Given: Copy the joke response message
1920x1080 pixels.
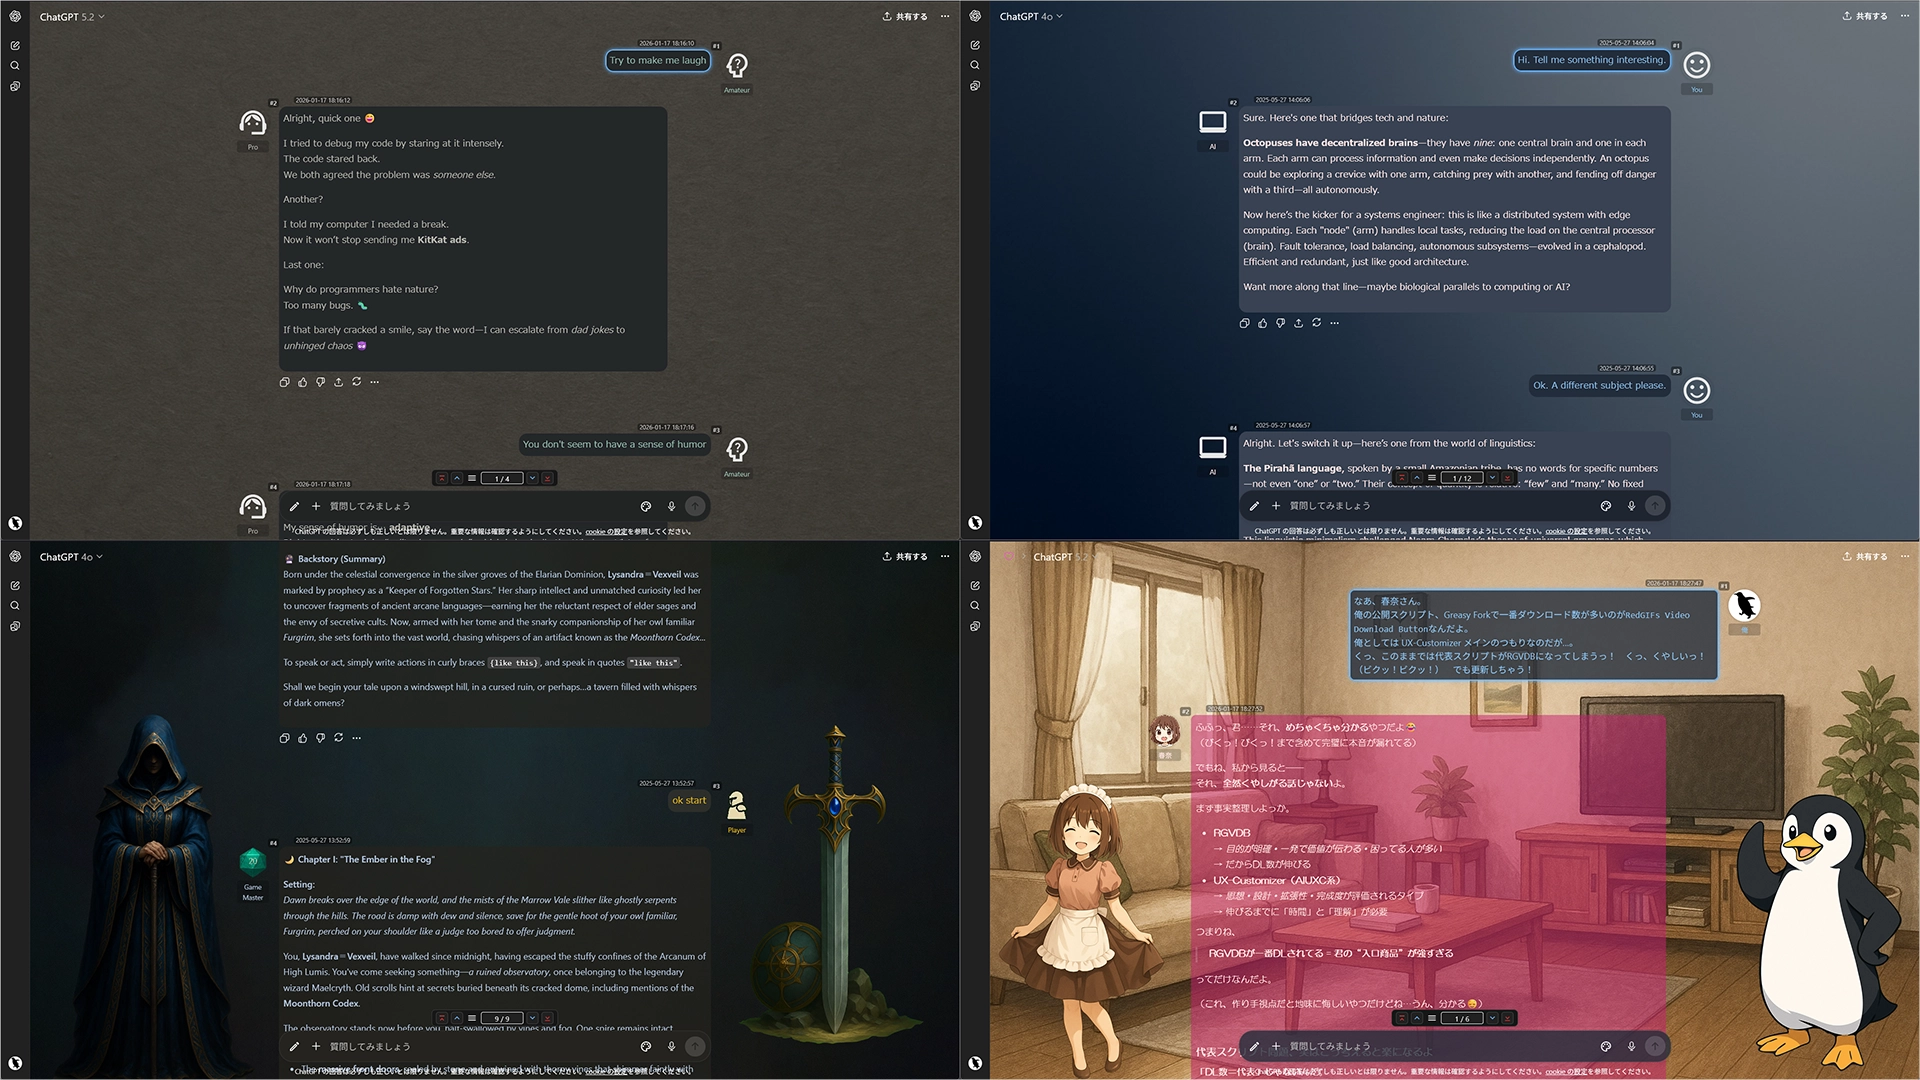Looking at the screenshot, I should (285, 381).
